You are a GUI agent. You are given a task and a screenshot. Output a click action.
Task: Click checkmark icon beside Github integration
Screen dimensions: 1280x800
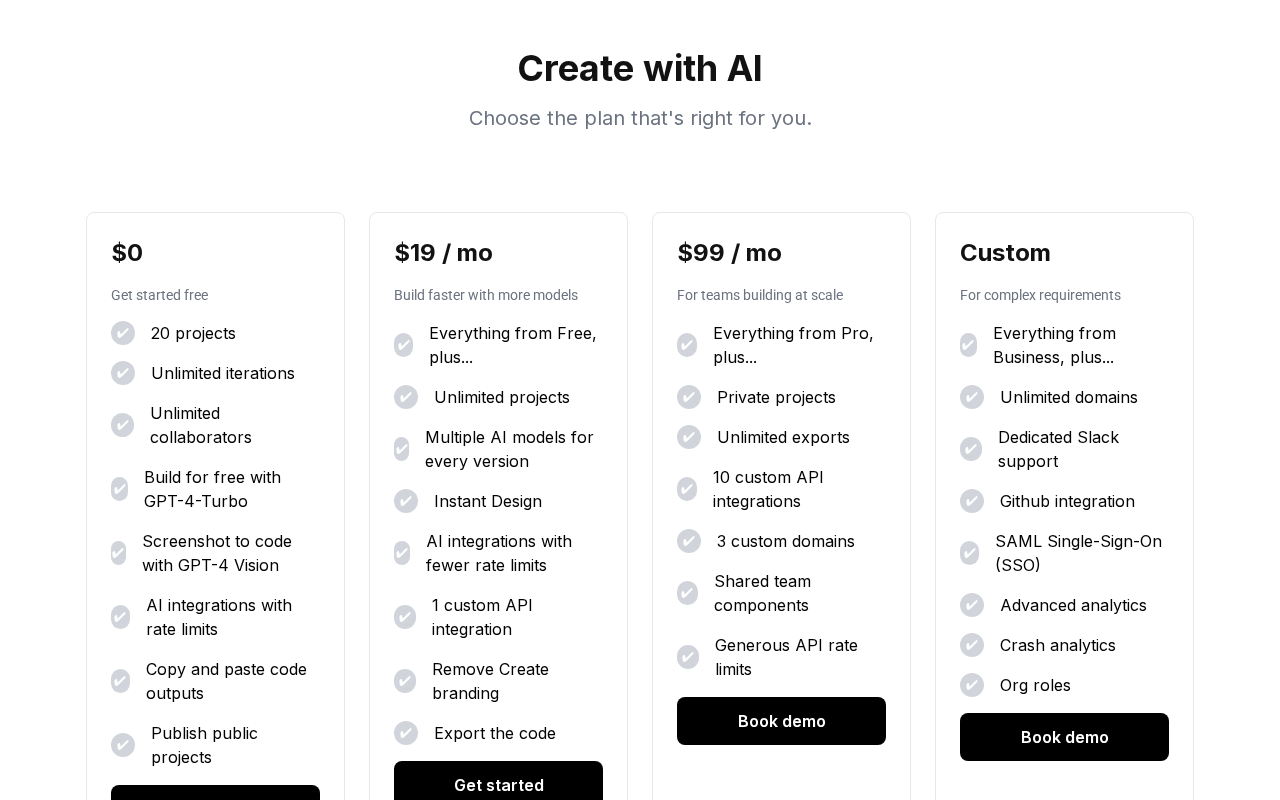[x=972, y=501]
